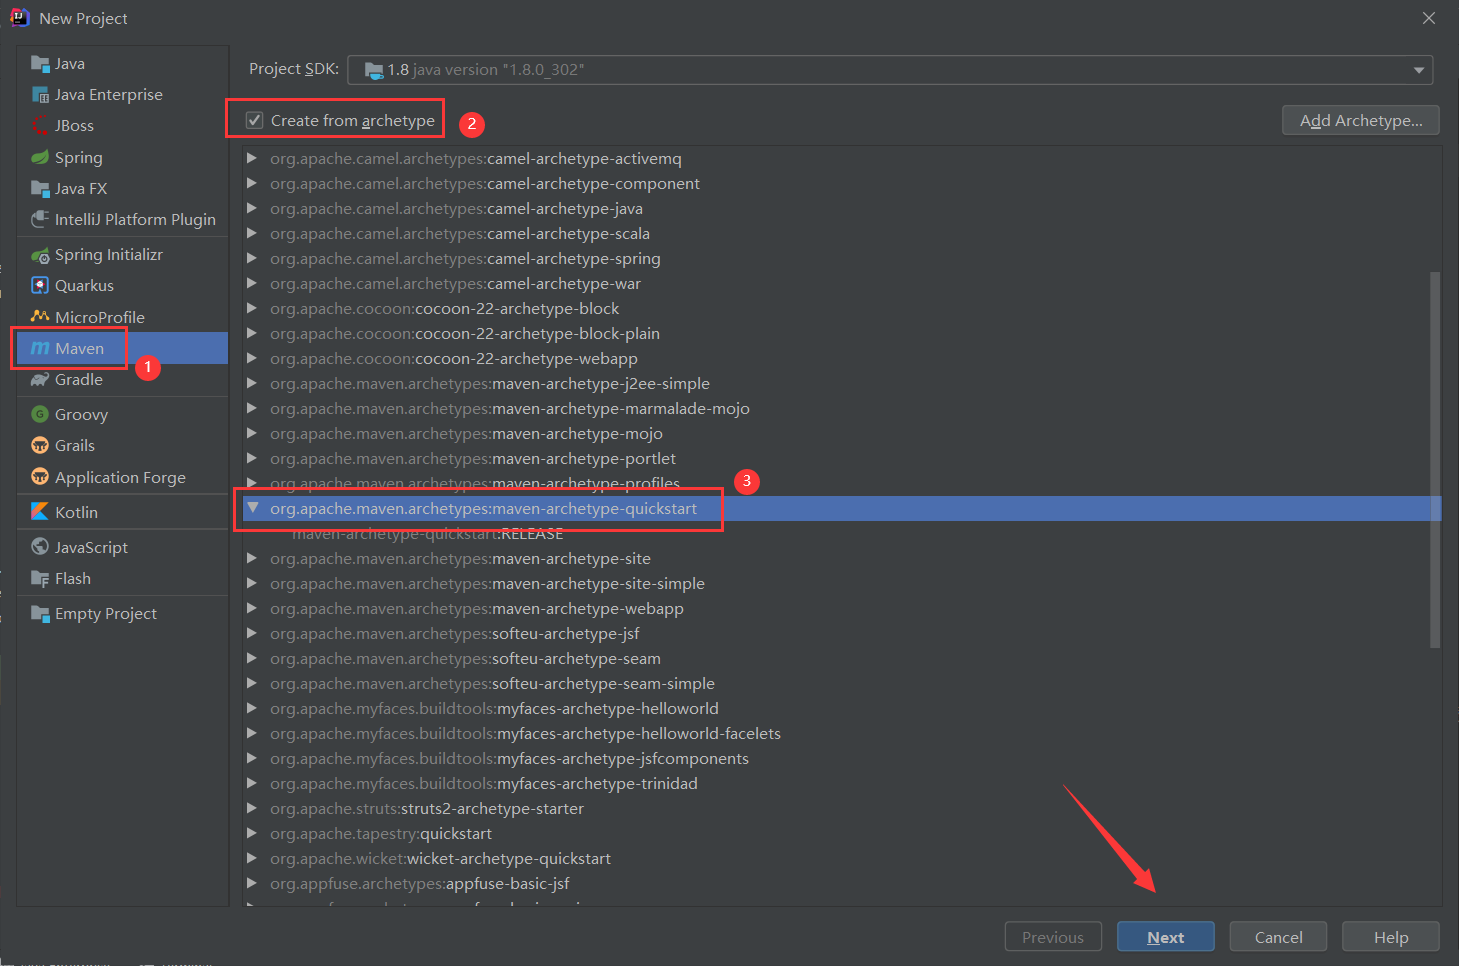Select maven-archetype-j2ee-simple archetype
Viewport: 1459px width, 966px height.
[x=842, y=383]
